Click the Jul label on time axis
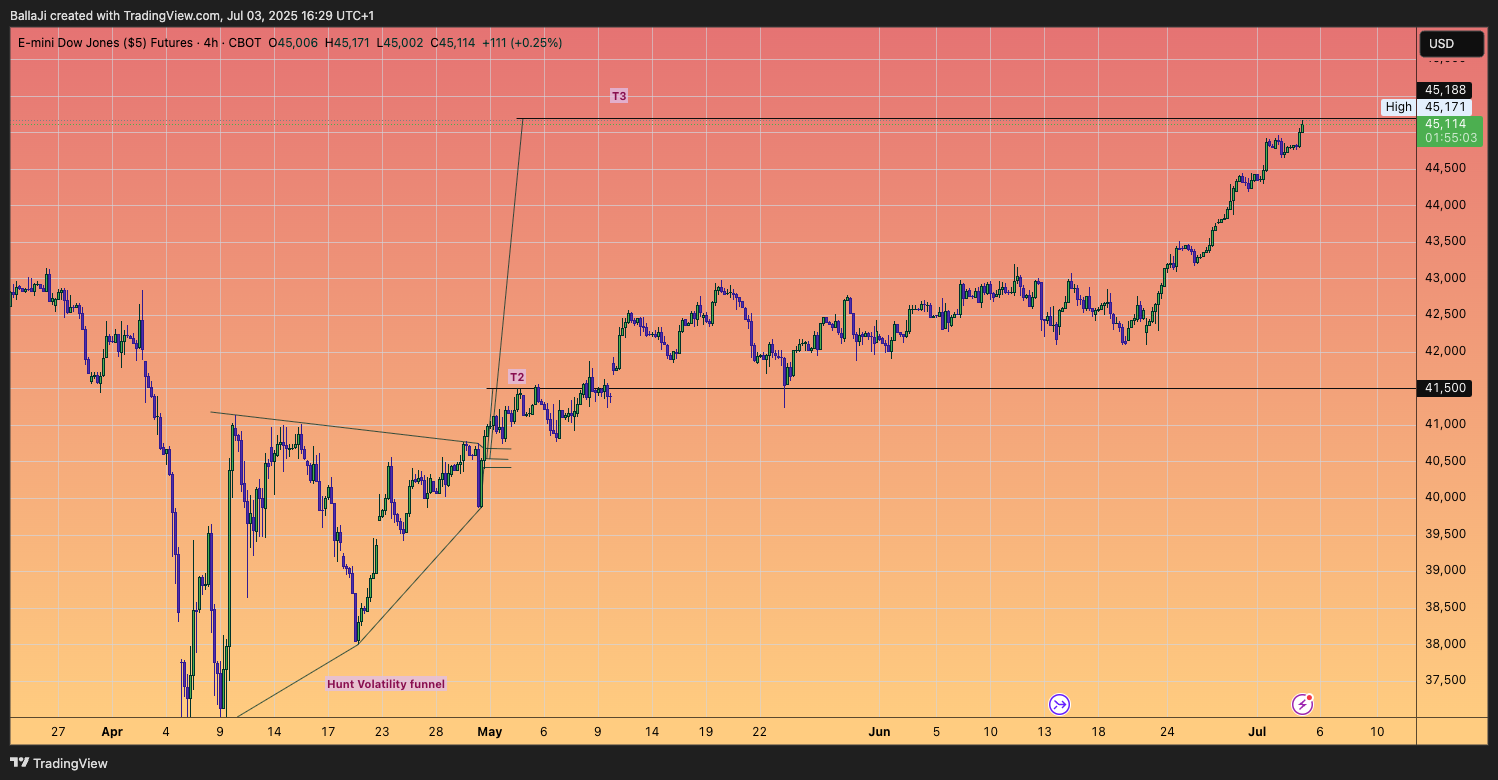The image size is (1498, 780). [x=1257, y=732]
